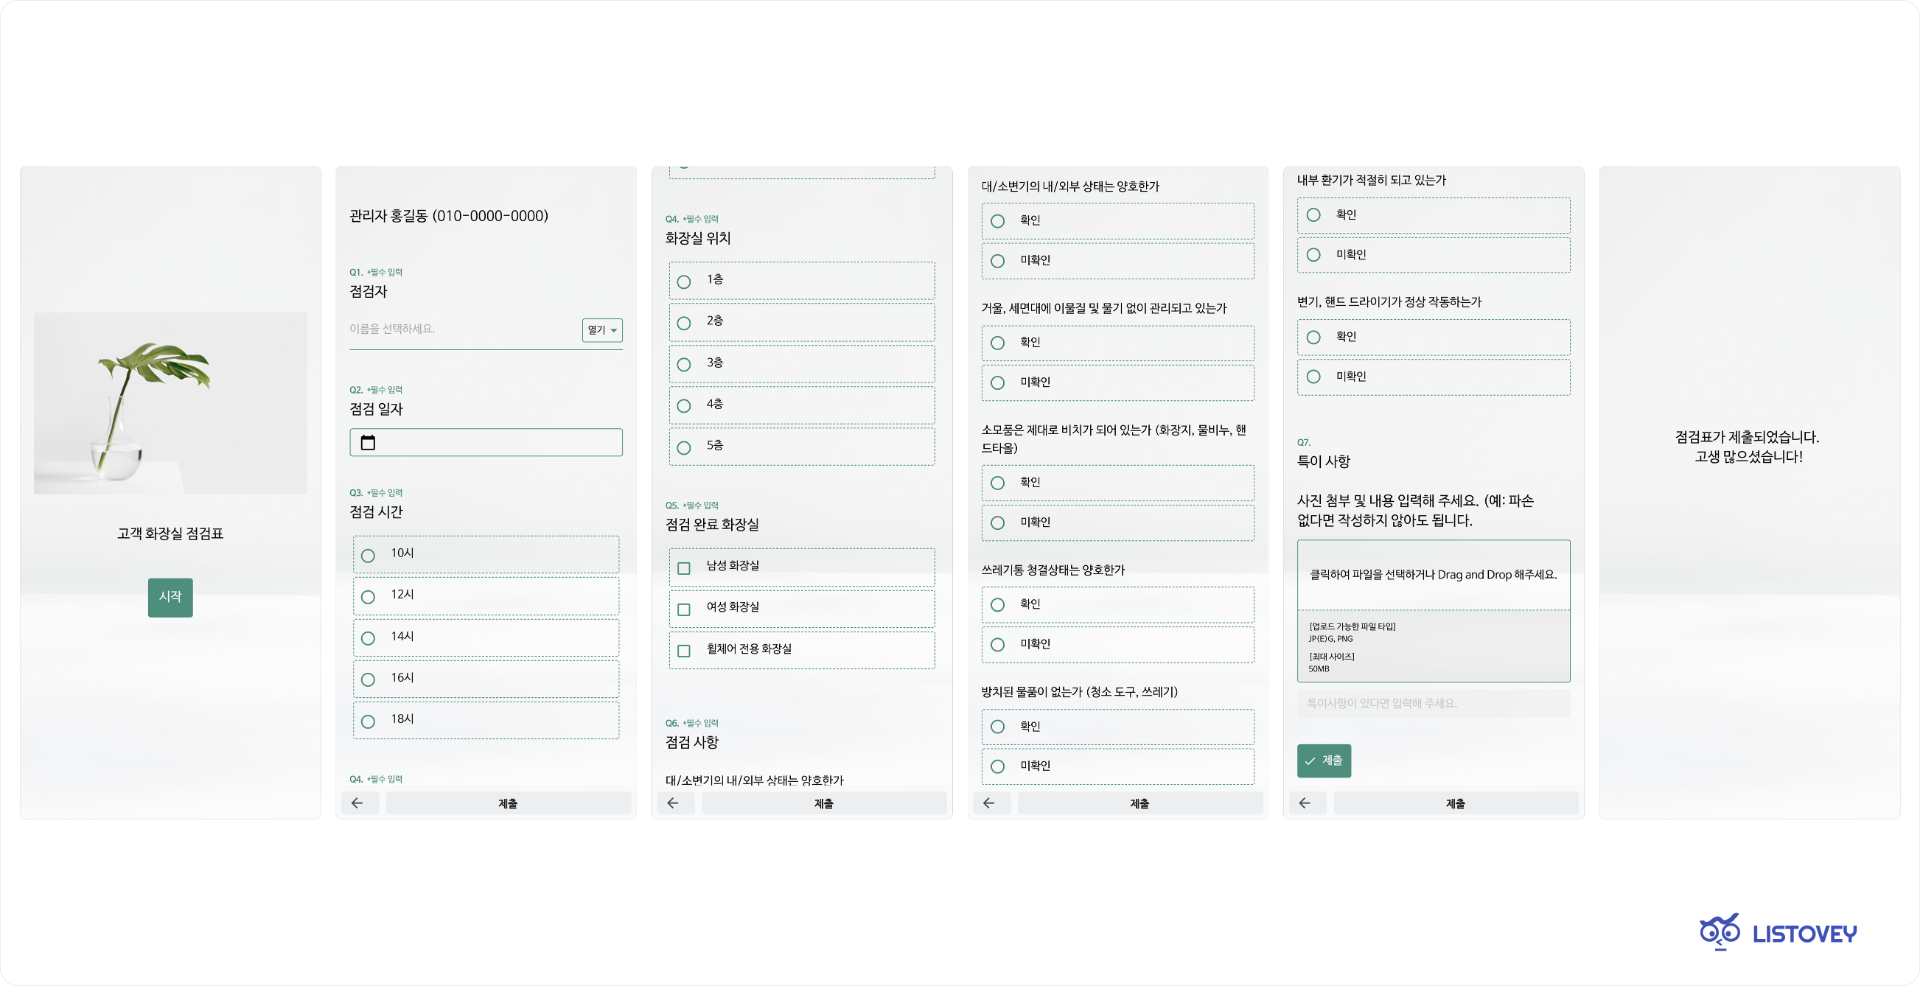1920x986 pixels.
Task: Click back arrow under 방치된 물품 question screen
Action: point(989,803)
